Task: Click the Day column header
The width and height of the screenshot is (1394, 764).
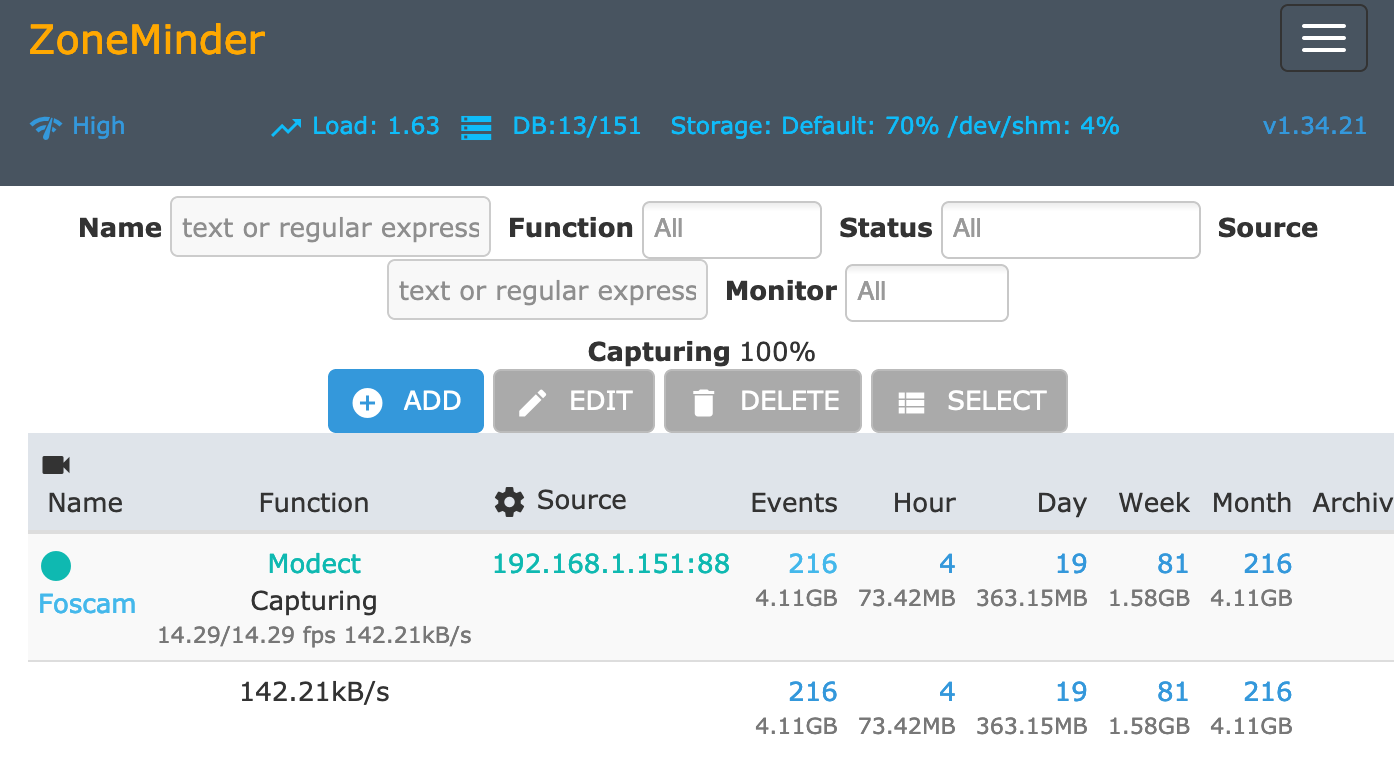Action: pyautogui.click(x=1061, y=503)
